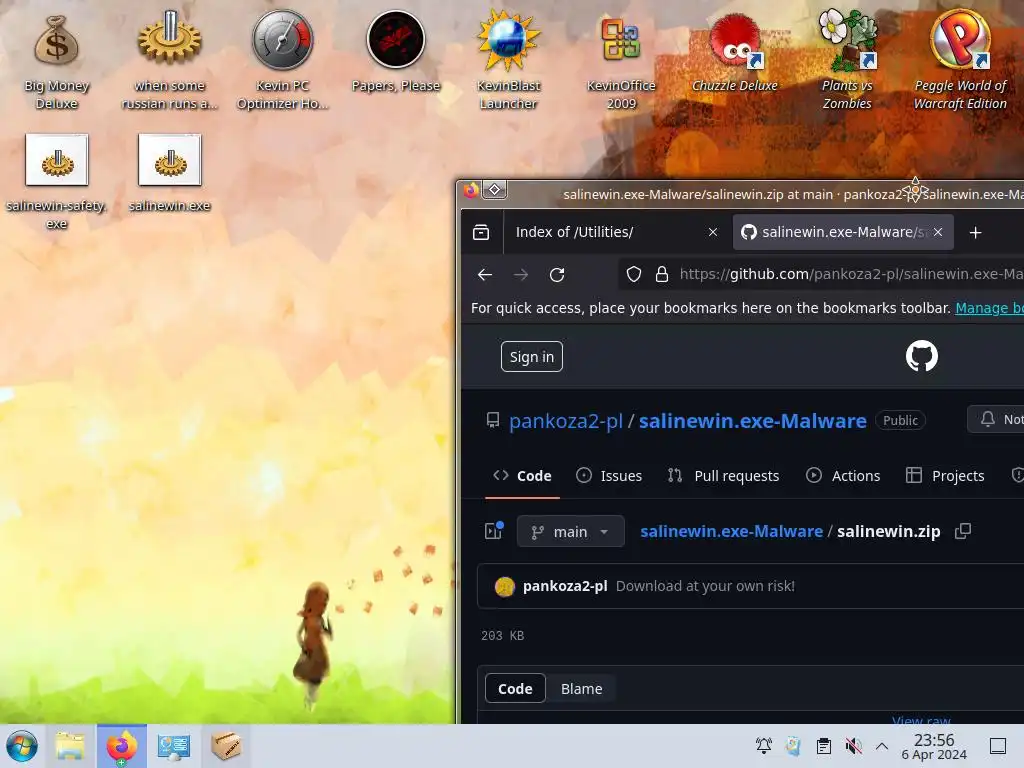Select salinewin.exe desktop file
Viewport: 1024px width, 768px height.
pyautogui.click(x=169, y=173)
